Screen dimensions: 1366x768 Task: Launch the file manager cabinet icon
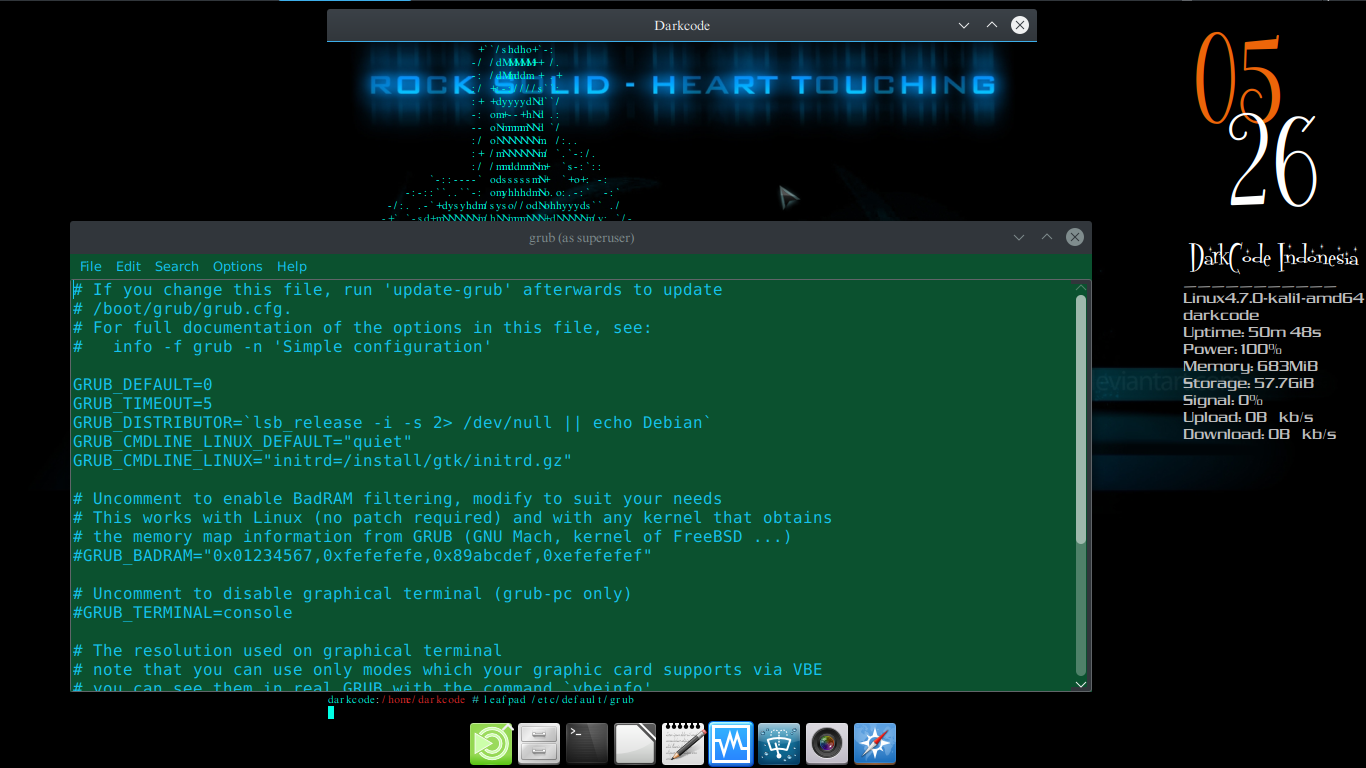click(539, 744)
